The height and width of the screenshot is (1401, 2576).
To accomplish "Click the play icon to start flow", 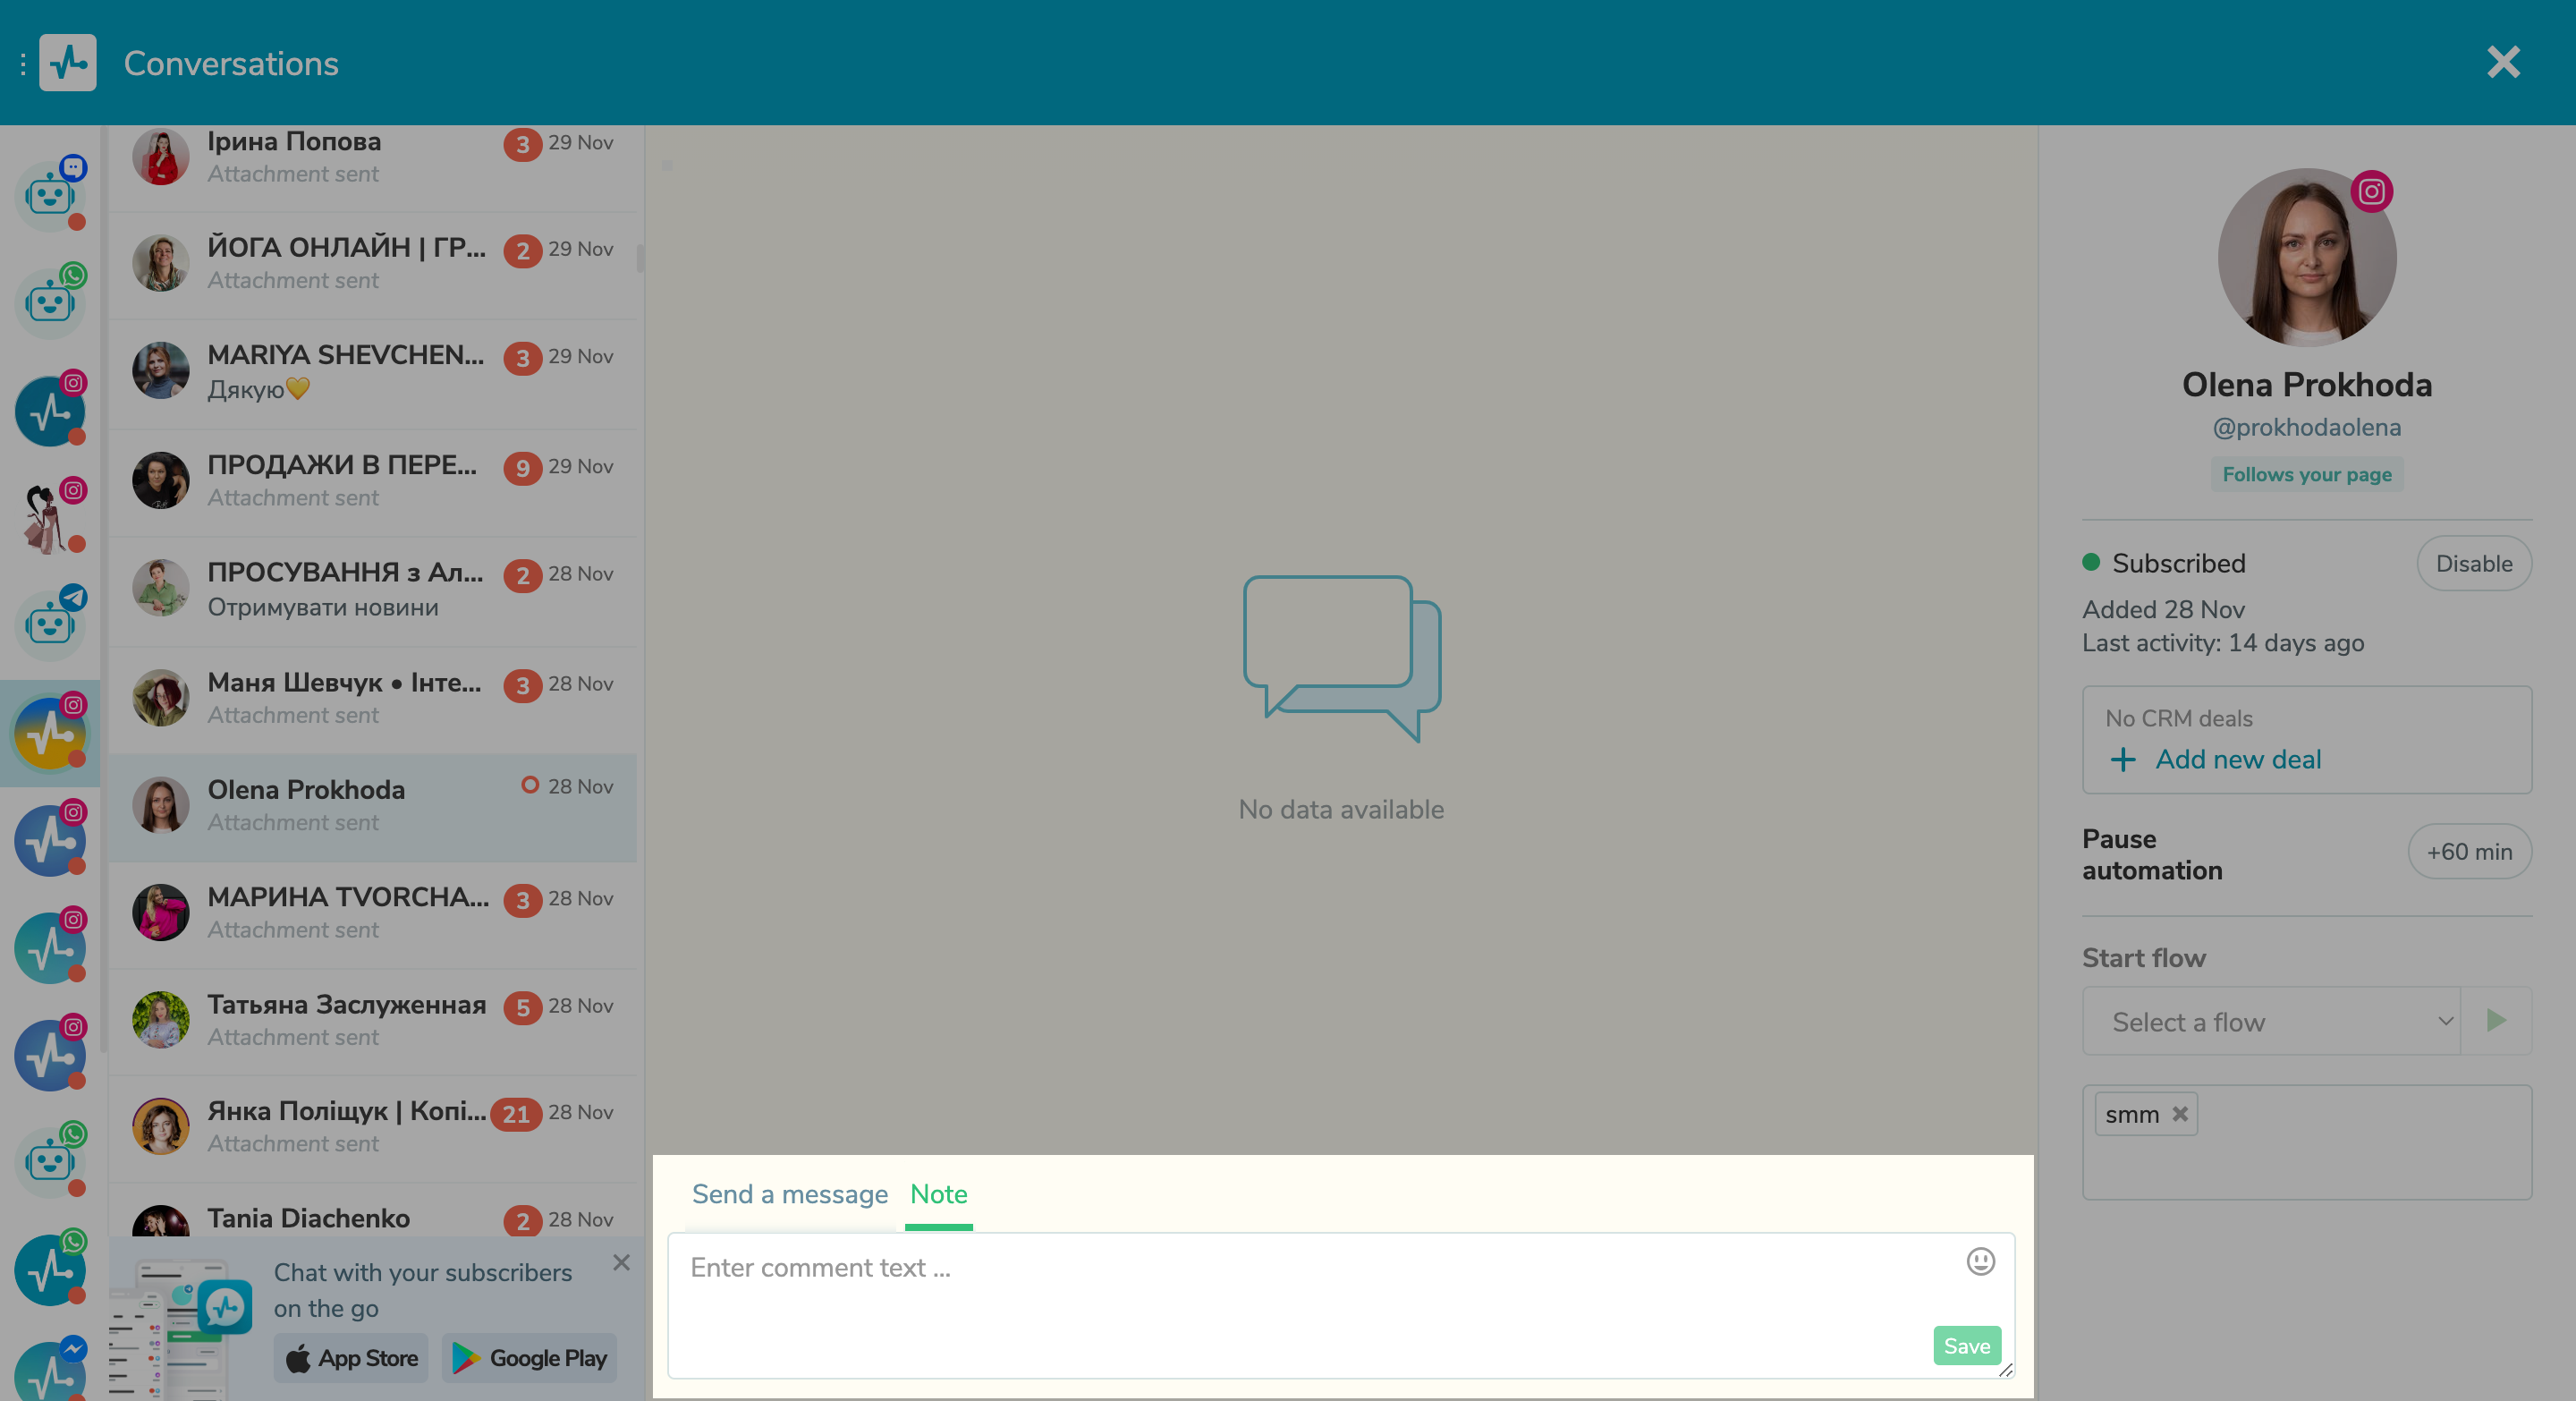I will click(x=2496, y=1021).
